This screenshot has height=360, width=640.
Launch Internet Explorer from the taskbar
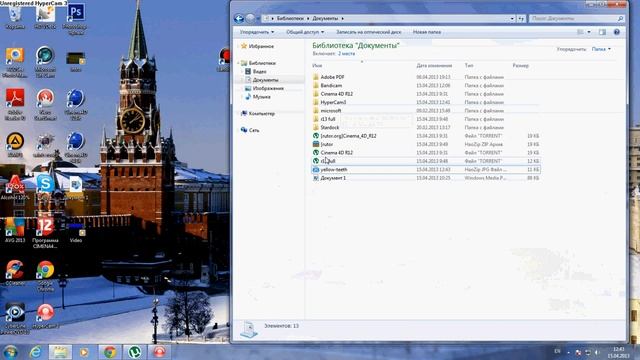pyautogui.click(x=36, y=352)
